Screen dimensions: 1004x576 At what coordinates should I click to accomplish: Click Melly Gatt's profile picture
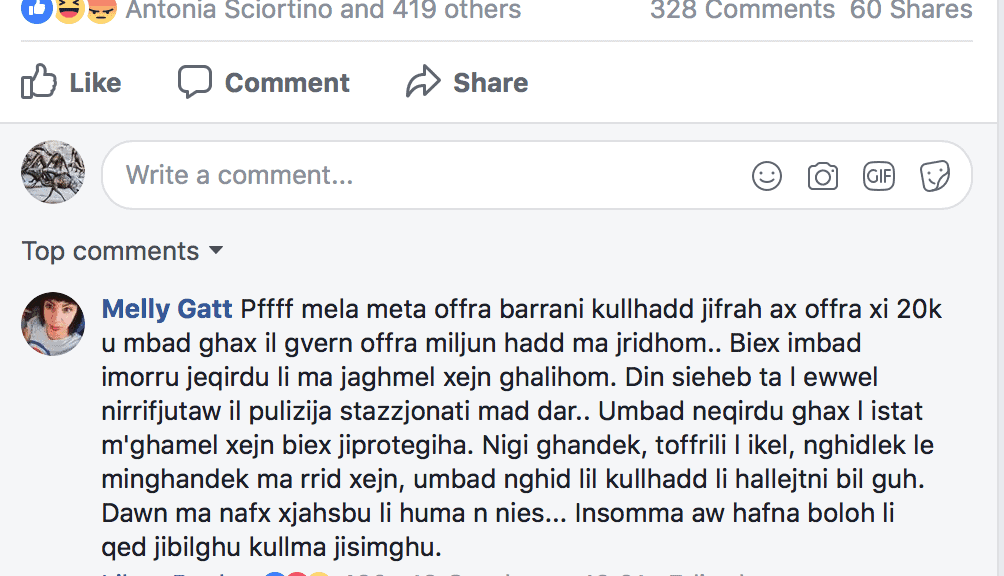click(x=53, y=324)
